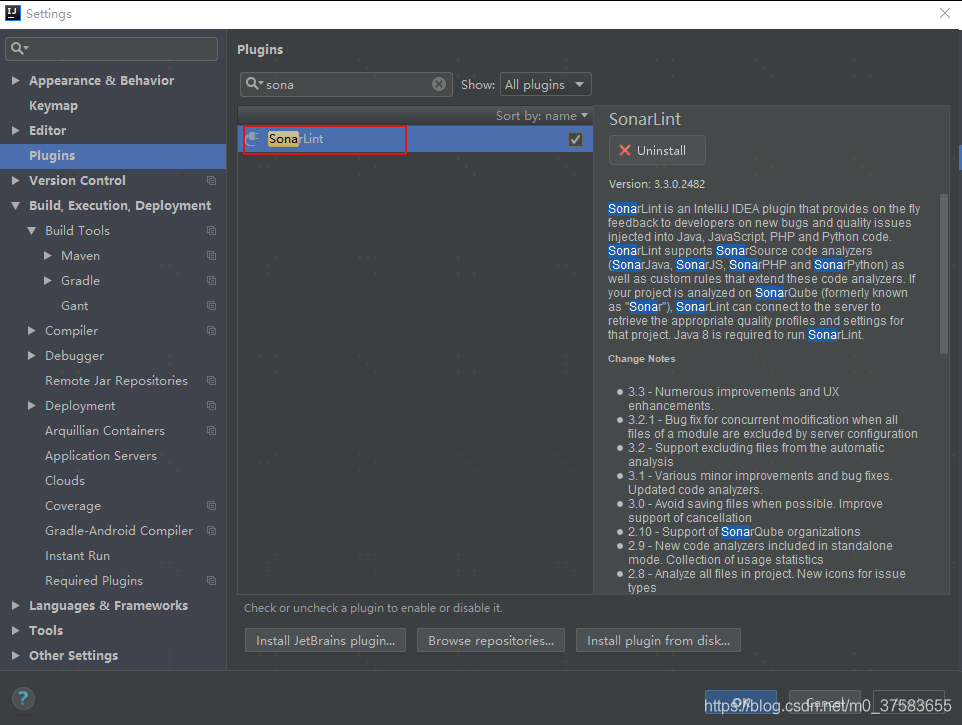Image resolution: width=962 pixels, height=725 pixels.
Task: Open Clouds settings page
Action: click(x=64, y=480)
